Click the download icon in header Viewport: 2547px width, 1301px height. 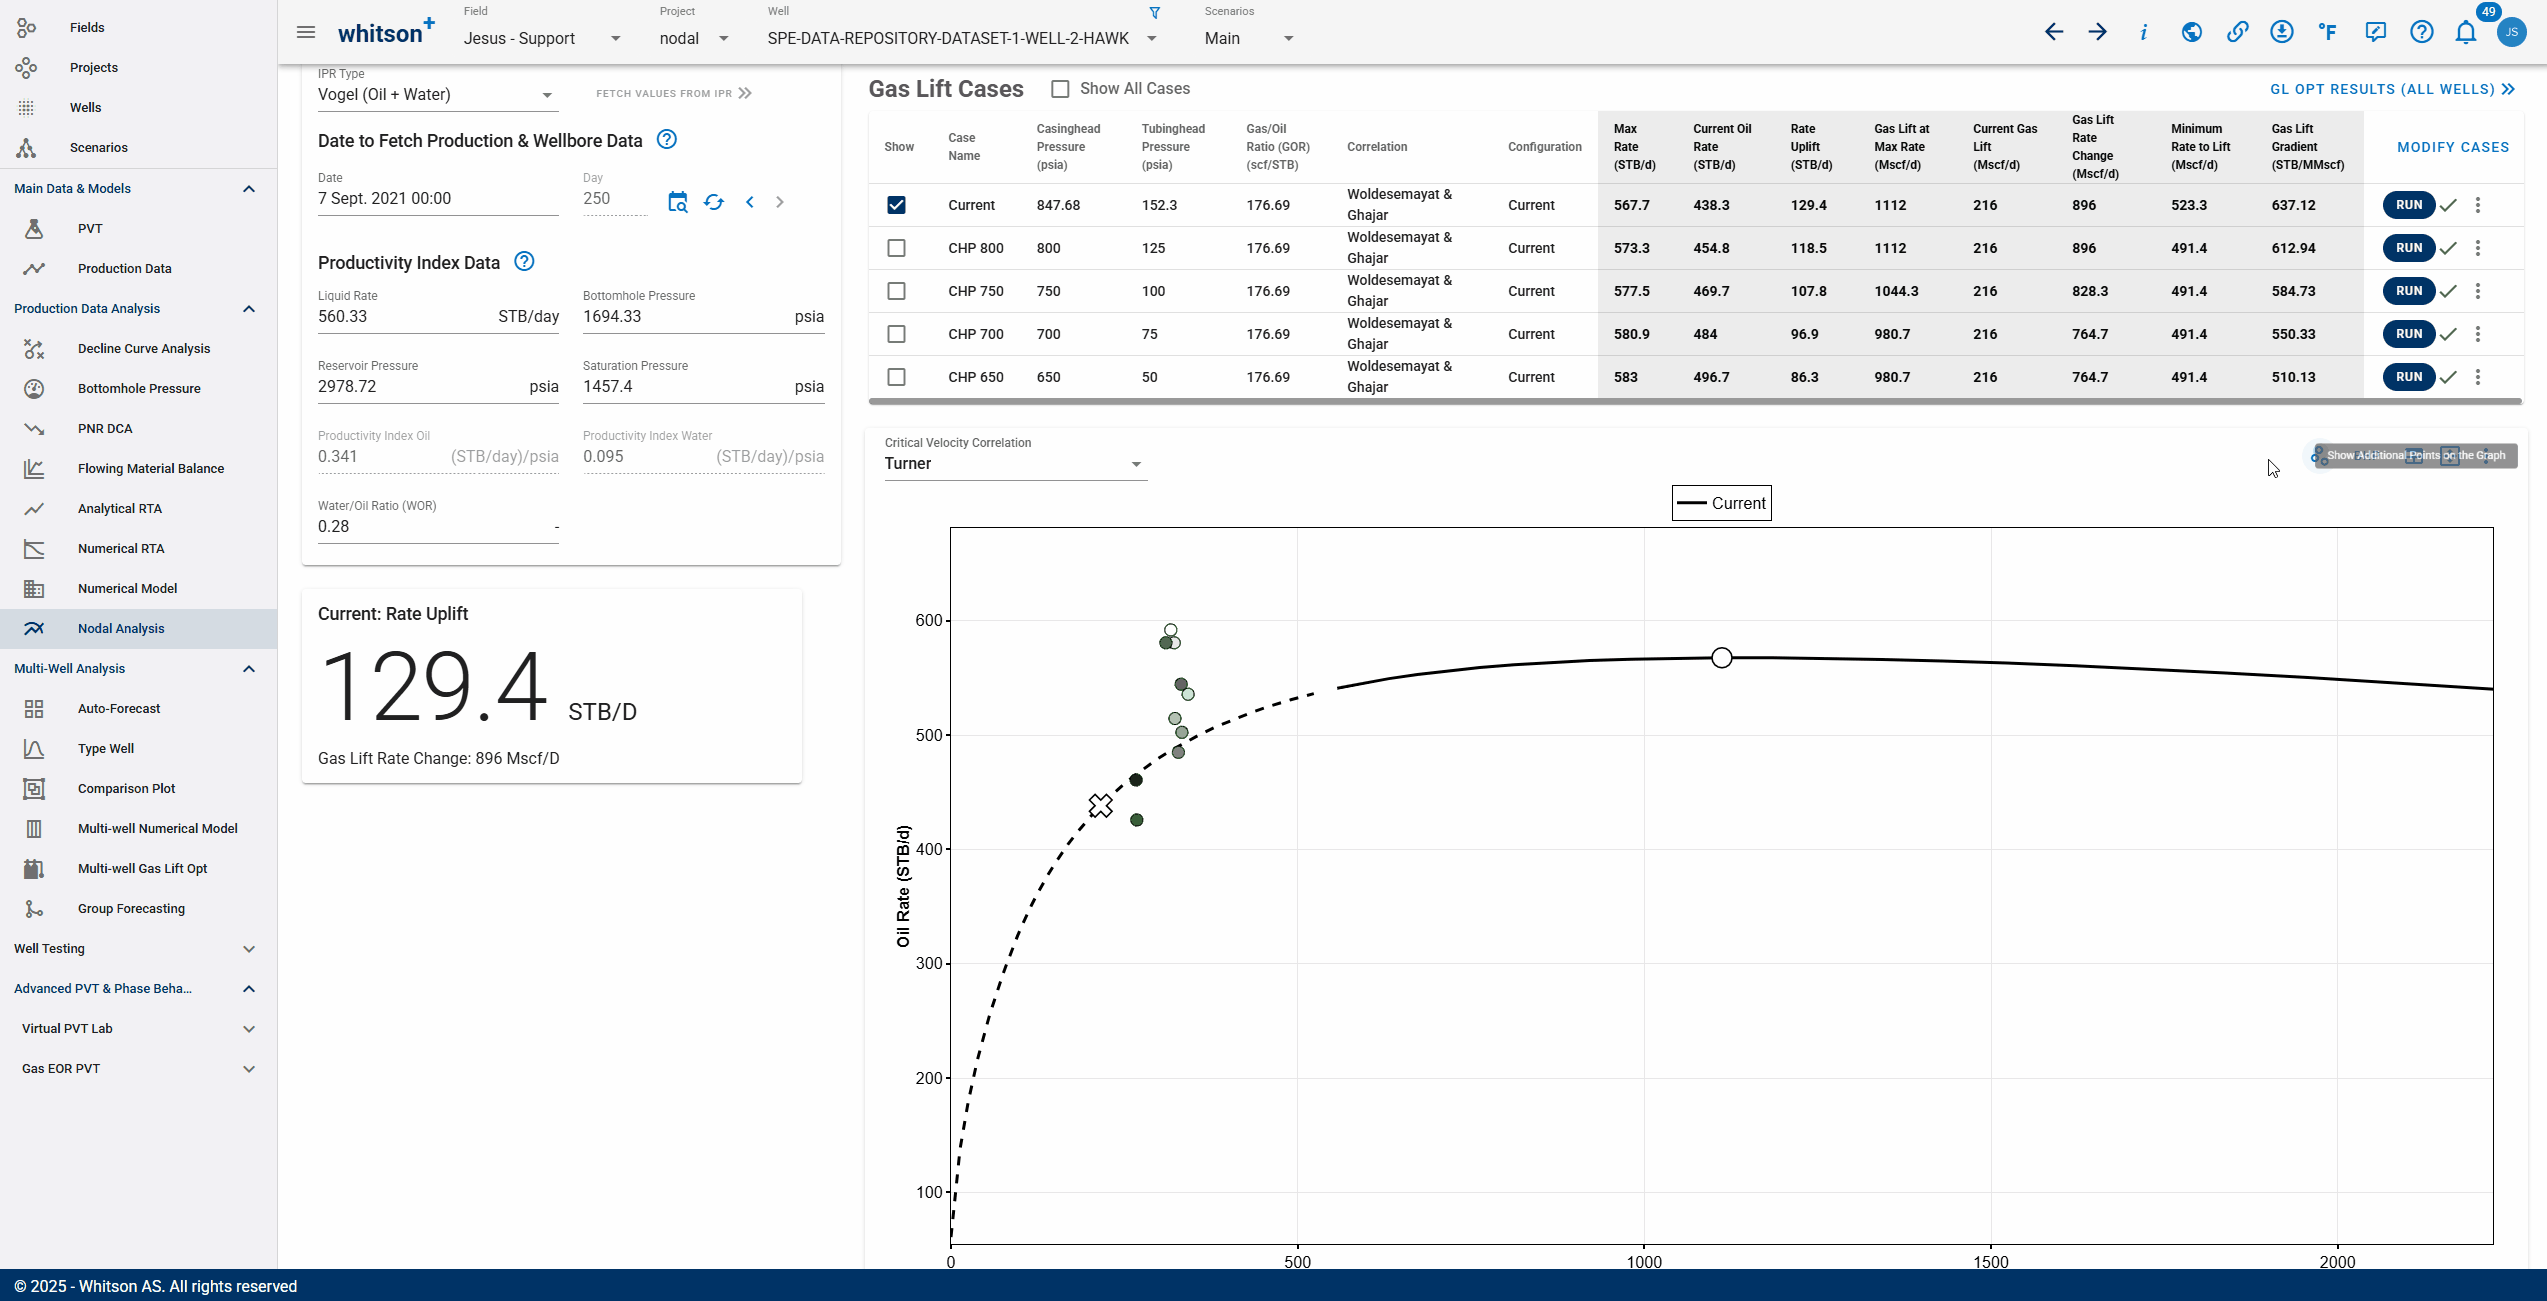[2281, 32]
